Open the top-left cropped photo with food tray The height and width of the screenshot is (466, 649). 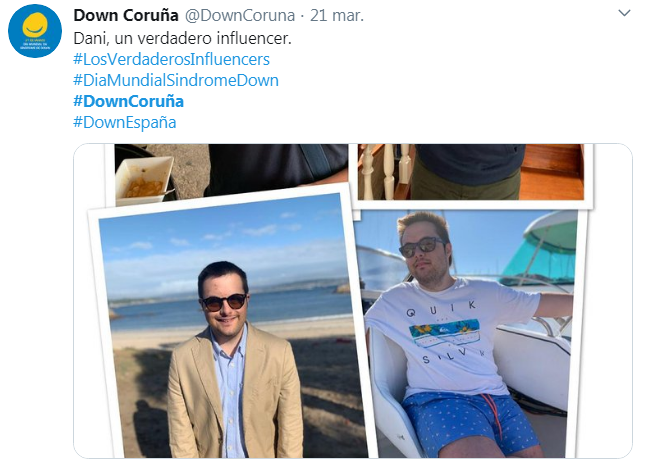click(231, 172)
